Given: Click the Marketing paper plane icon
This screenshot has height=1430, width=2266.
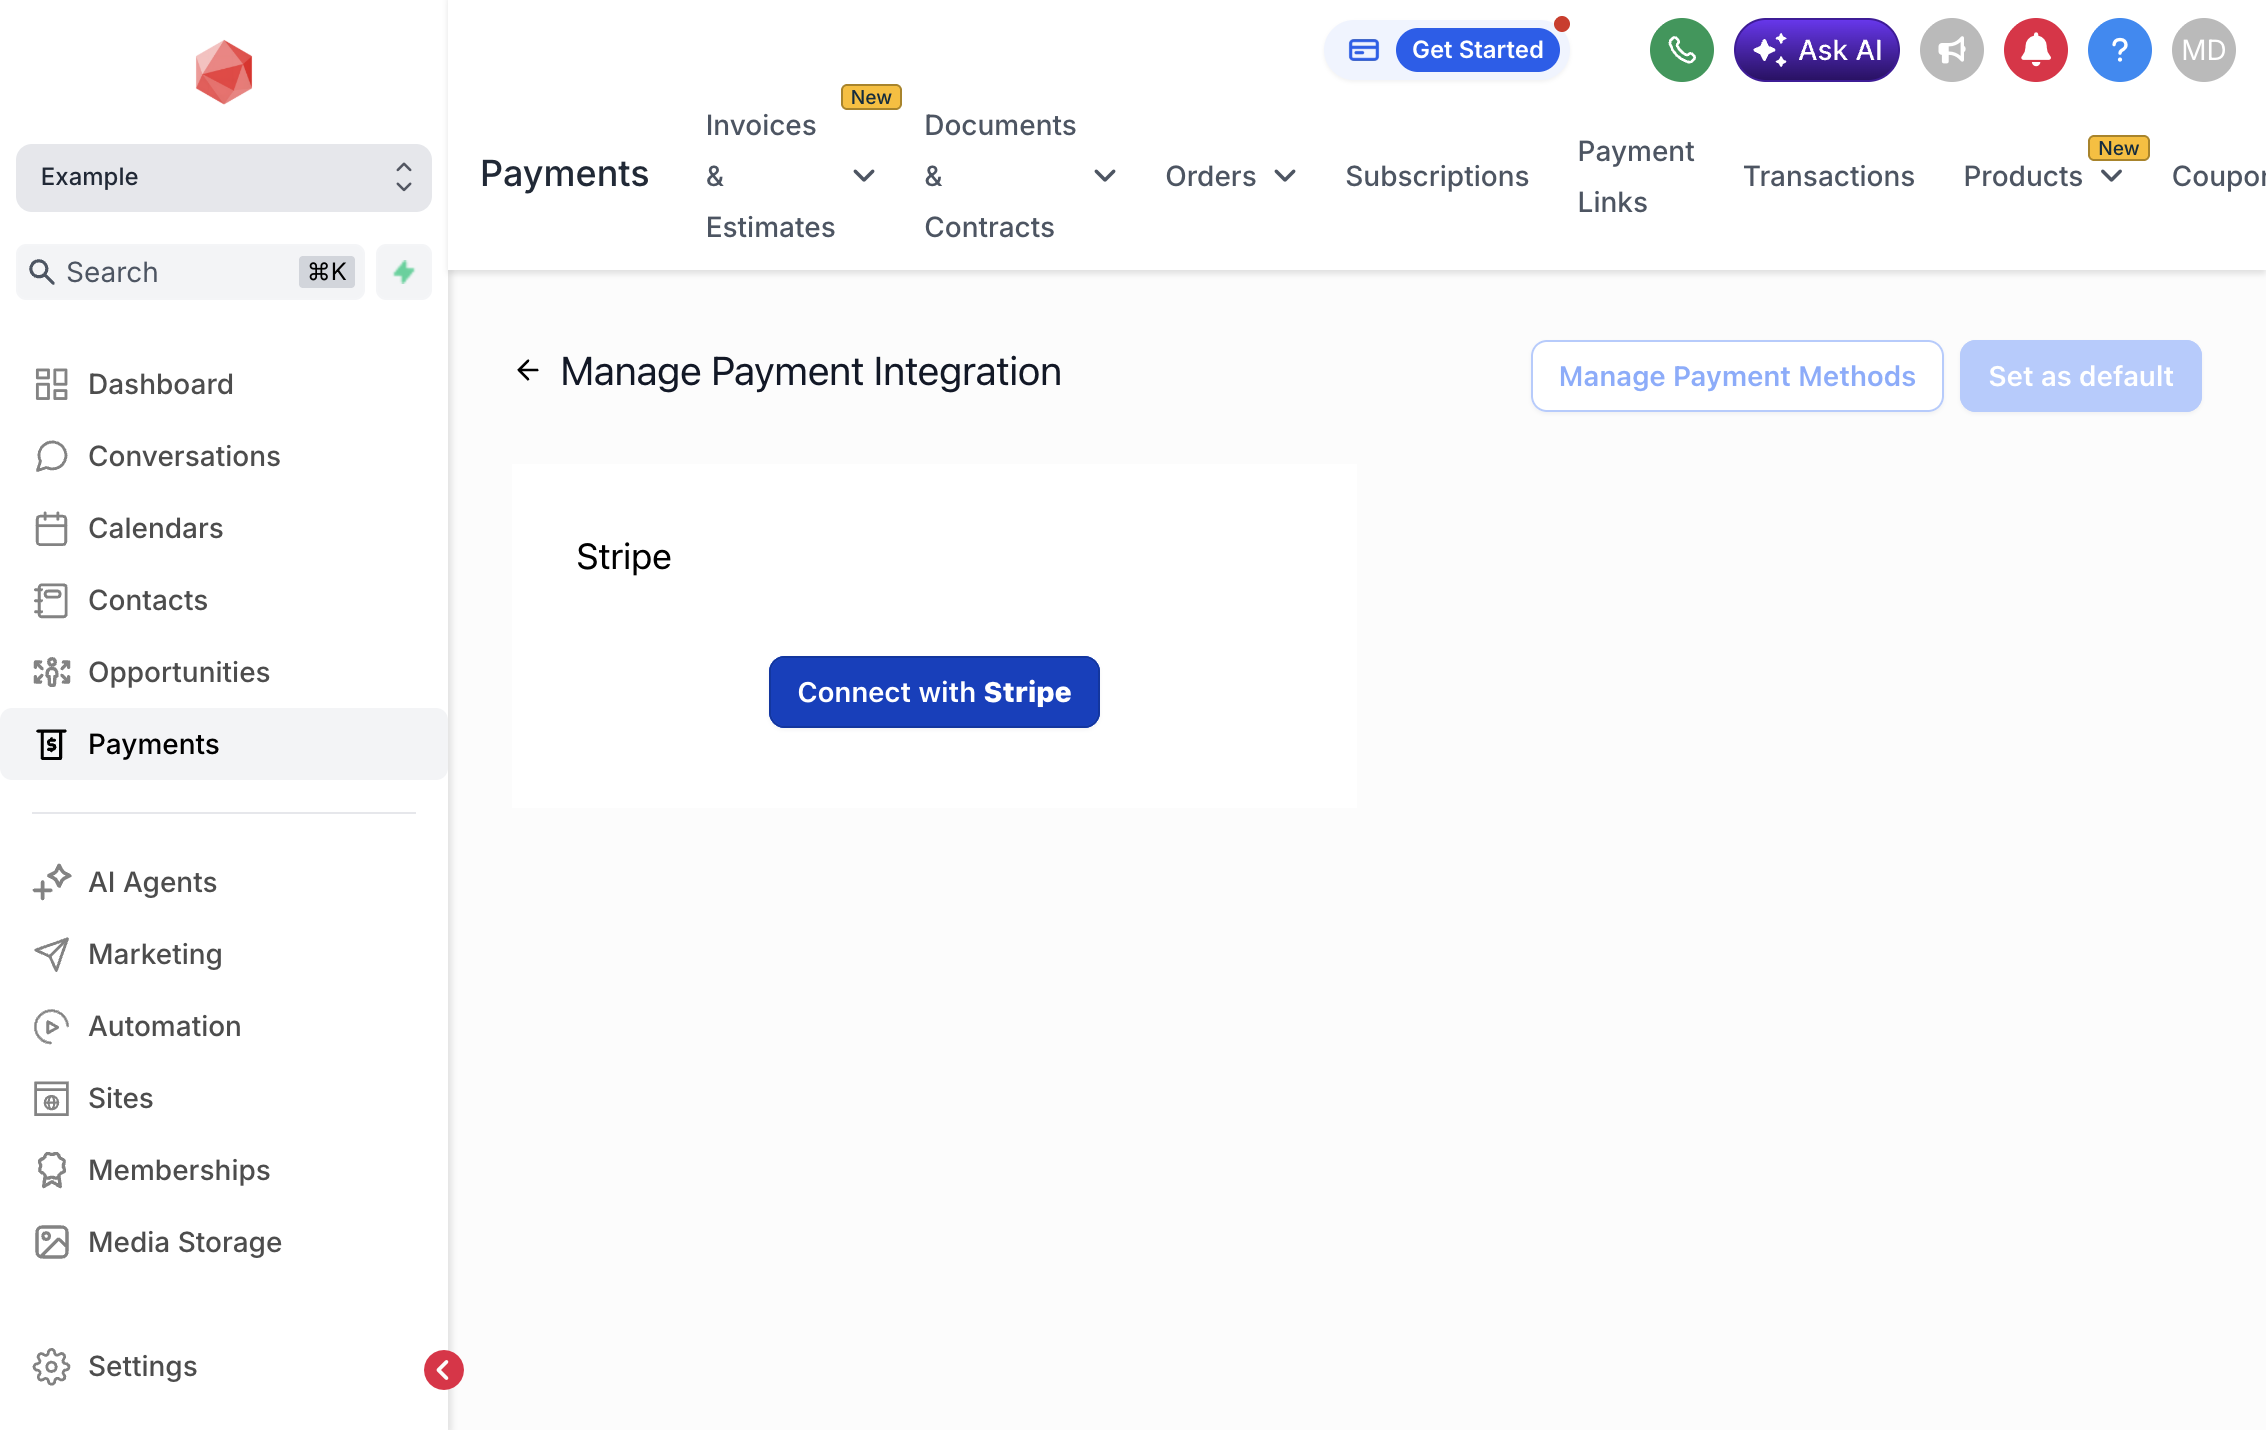Looking at the screenshot, I should 51,954.
